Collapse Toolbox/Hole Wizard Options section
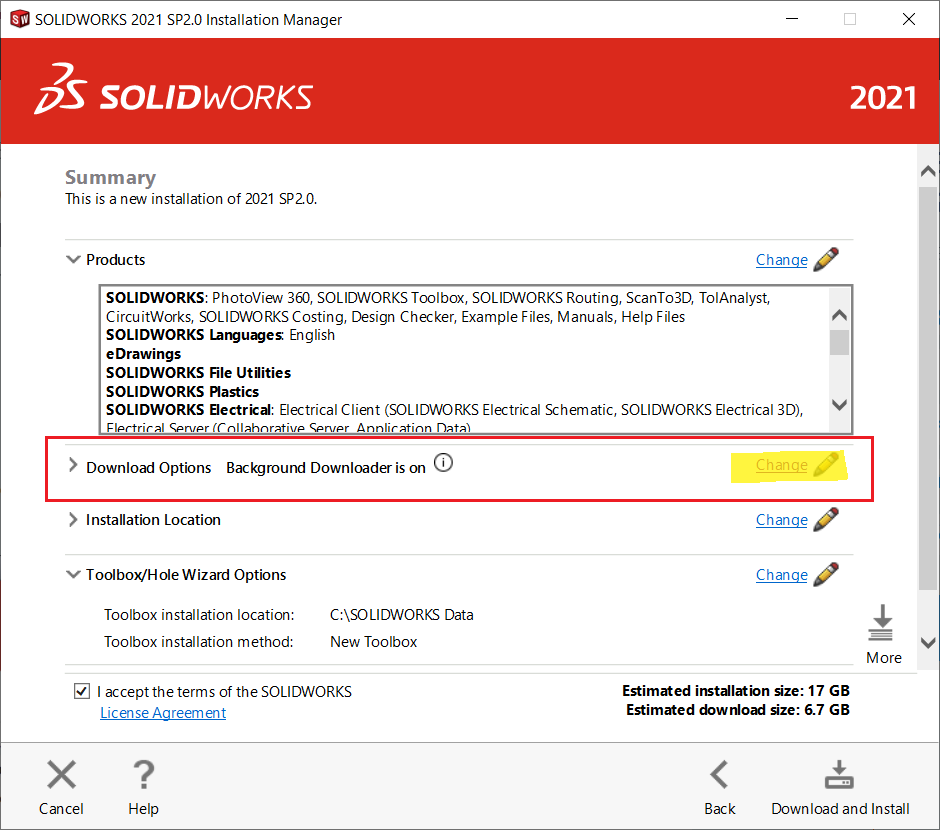The width and height of the screenshot is (940, 830). 72,575
